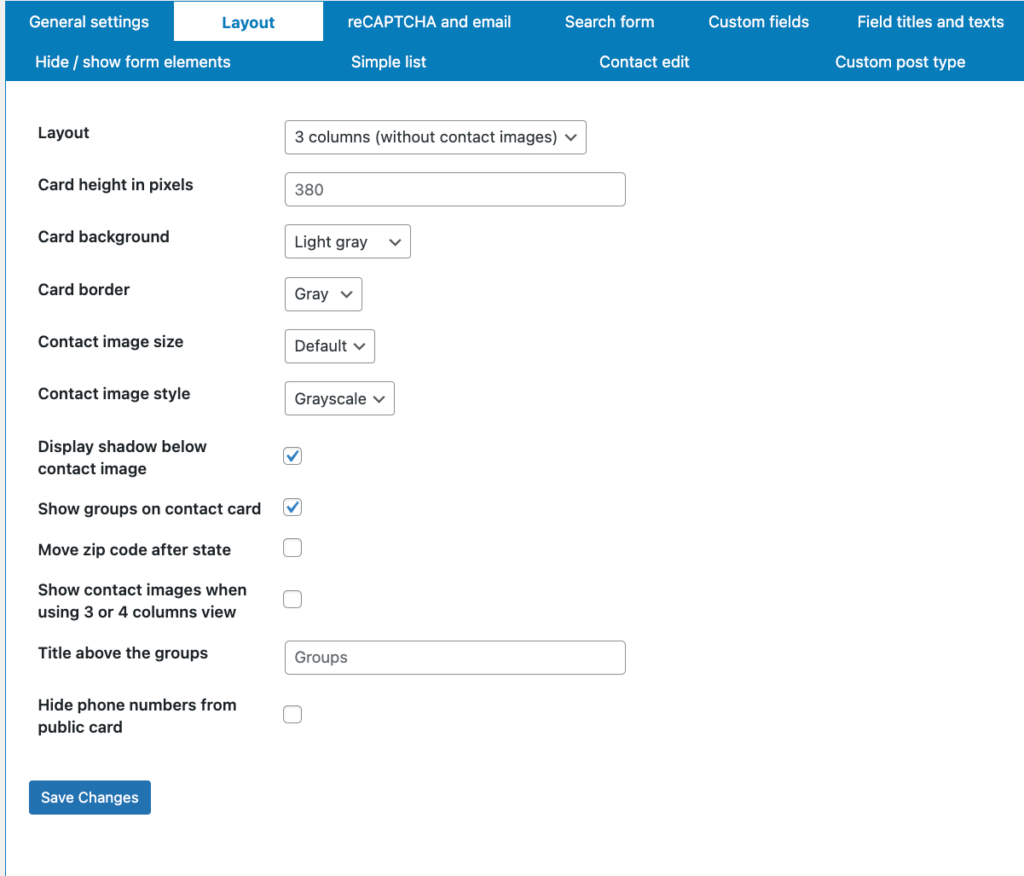
Task: Open the Layout columns dropdown
Action: (x=436, y=137)
